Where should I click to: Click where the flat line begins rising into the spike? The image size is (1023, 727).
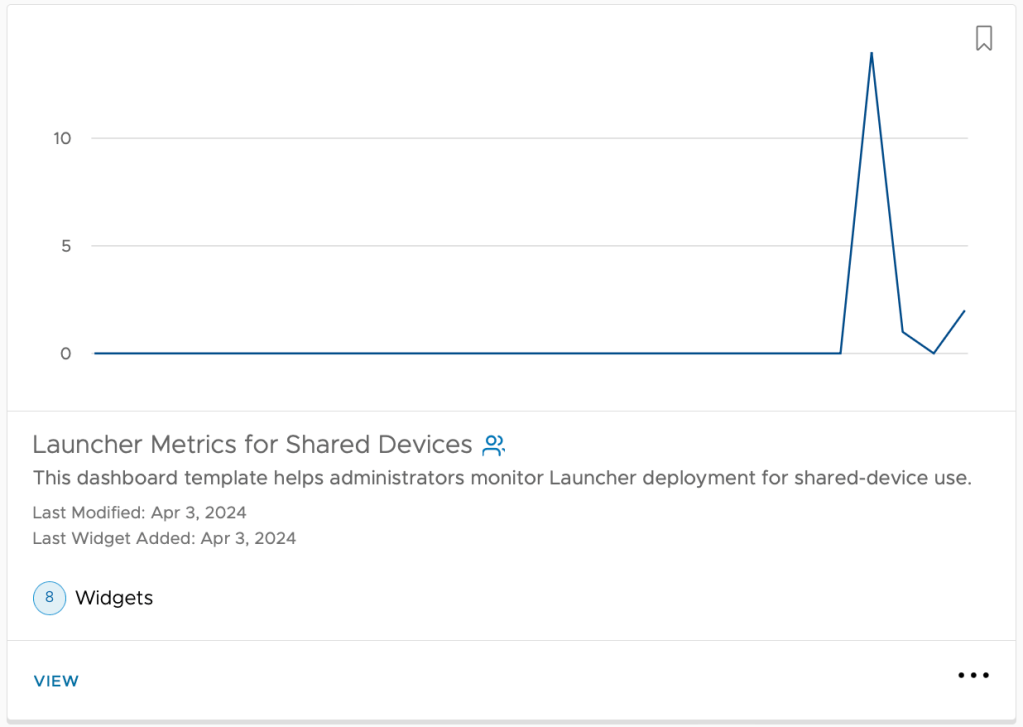click(840, 353)
